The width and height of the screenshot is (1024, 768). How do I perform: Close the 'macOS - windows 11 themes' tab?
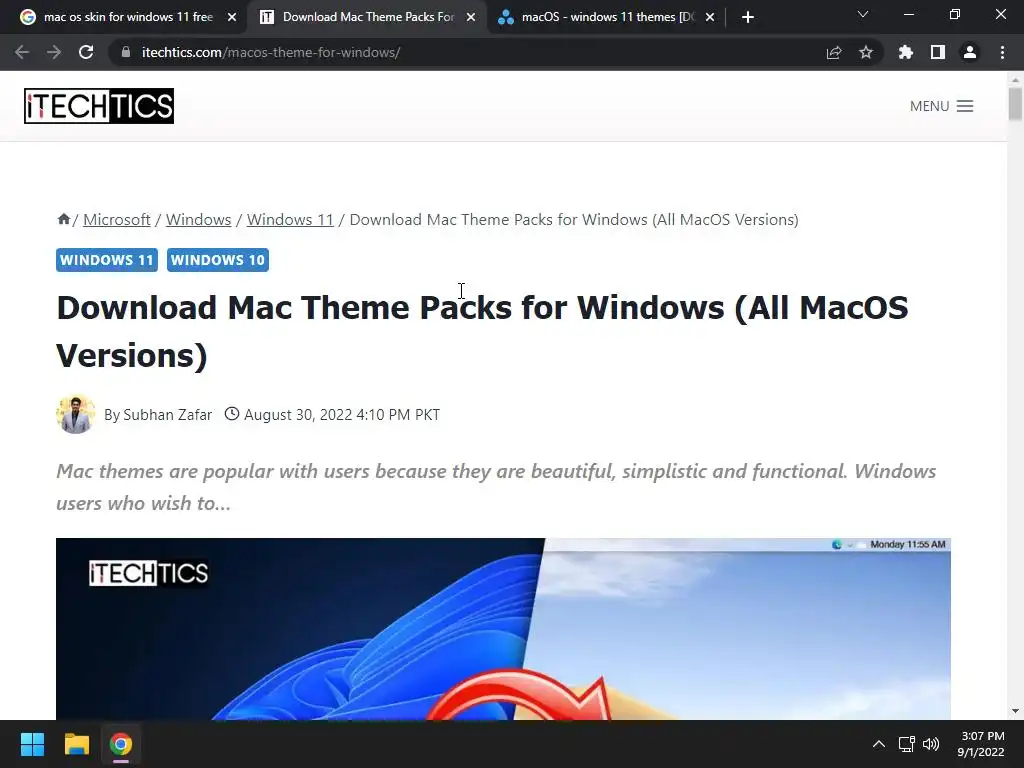click(710, 17)
